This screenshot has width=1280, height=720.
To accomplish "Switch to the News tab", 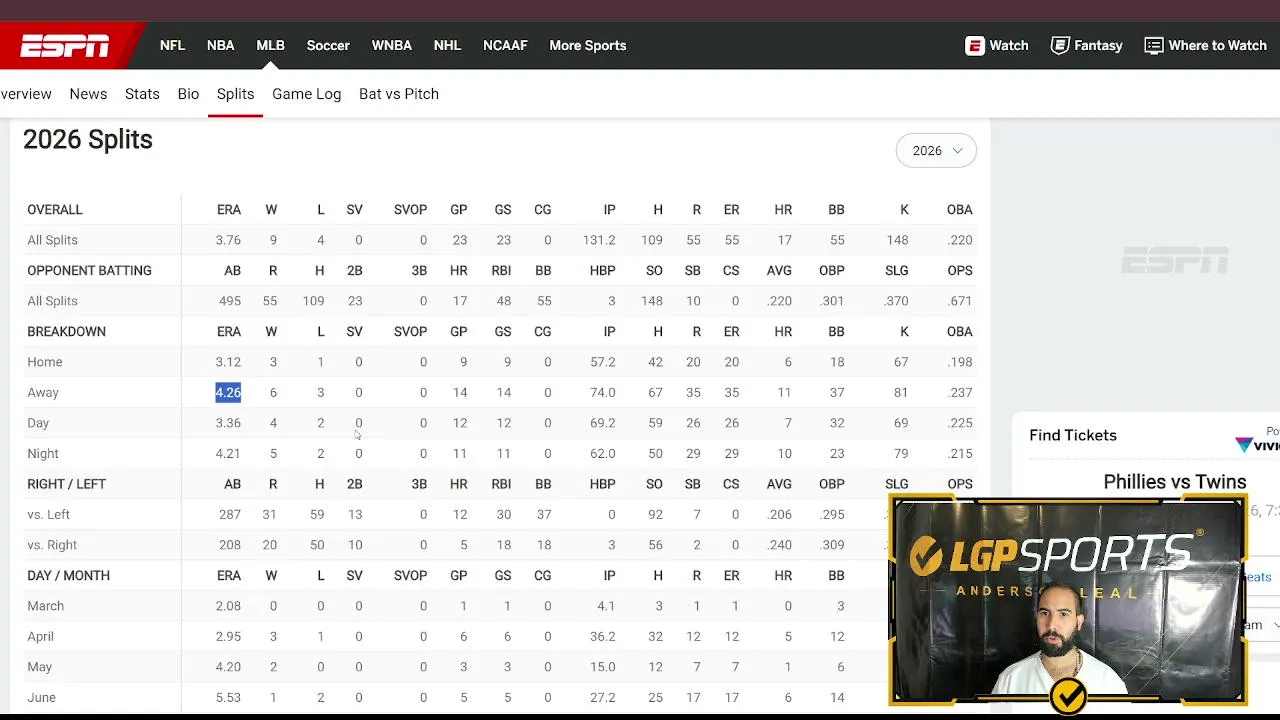I will 88,94.
